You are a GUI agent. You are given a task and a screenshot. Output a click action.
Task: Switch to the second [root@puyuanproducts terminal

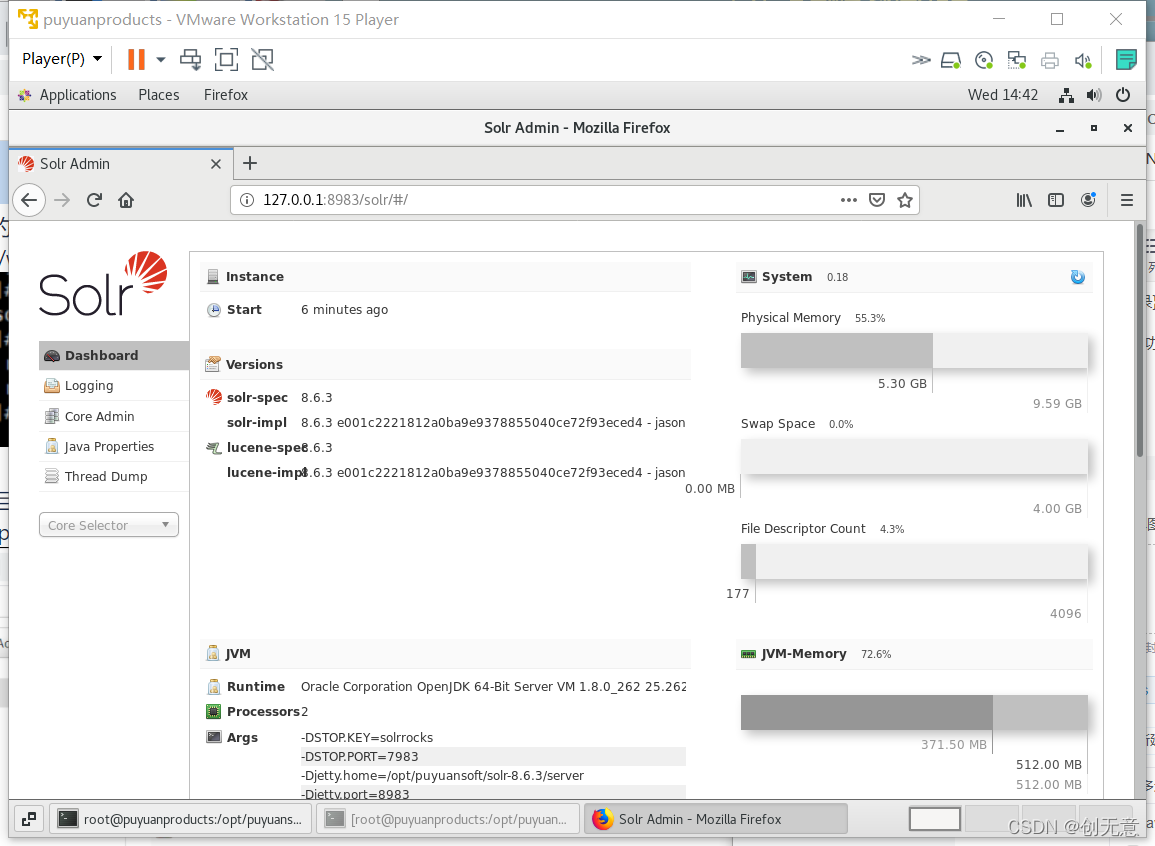pyautogui.click(x=448, y=819)
